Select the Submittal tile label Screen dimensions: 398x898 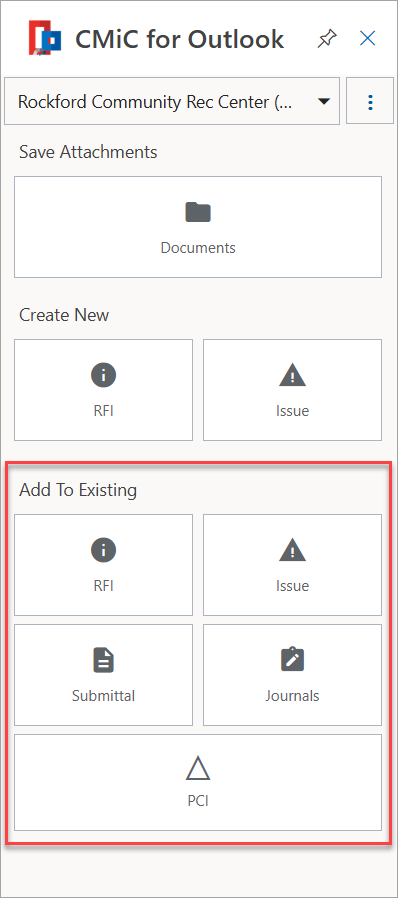point(104,696)
